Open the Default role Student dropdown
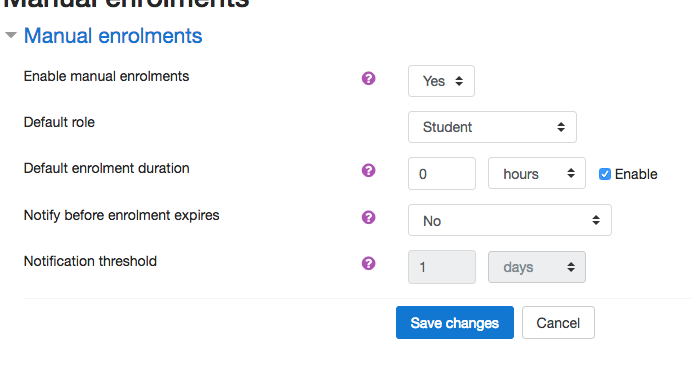 pyautogui.click(x=492, y=127)
